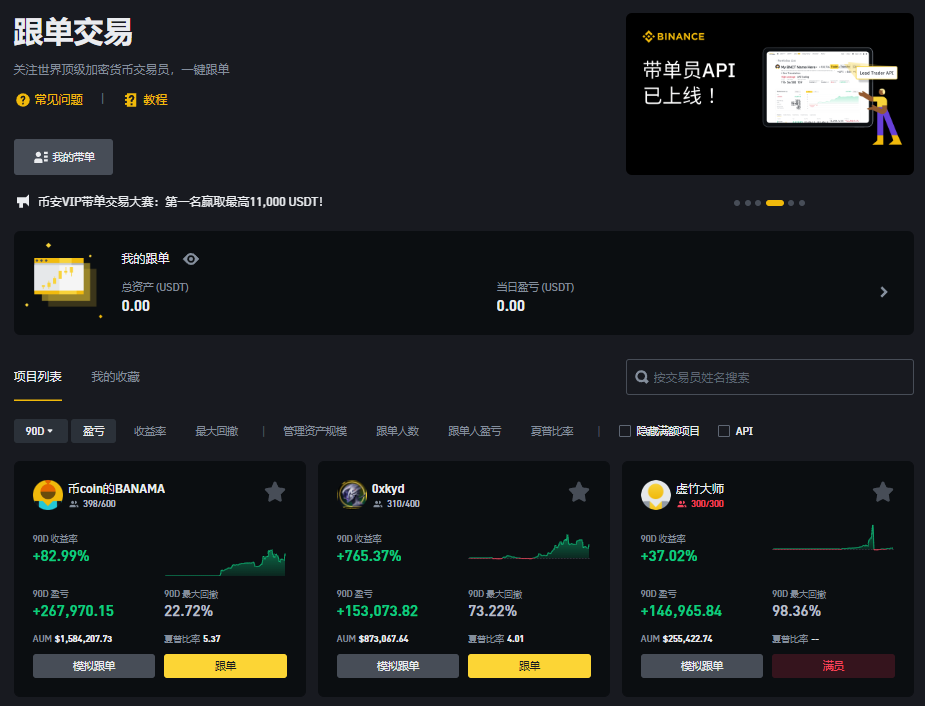Click the 跟单交易 page heading
925x706 pixels.
[x=73, y=32]
